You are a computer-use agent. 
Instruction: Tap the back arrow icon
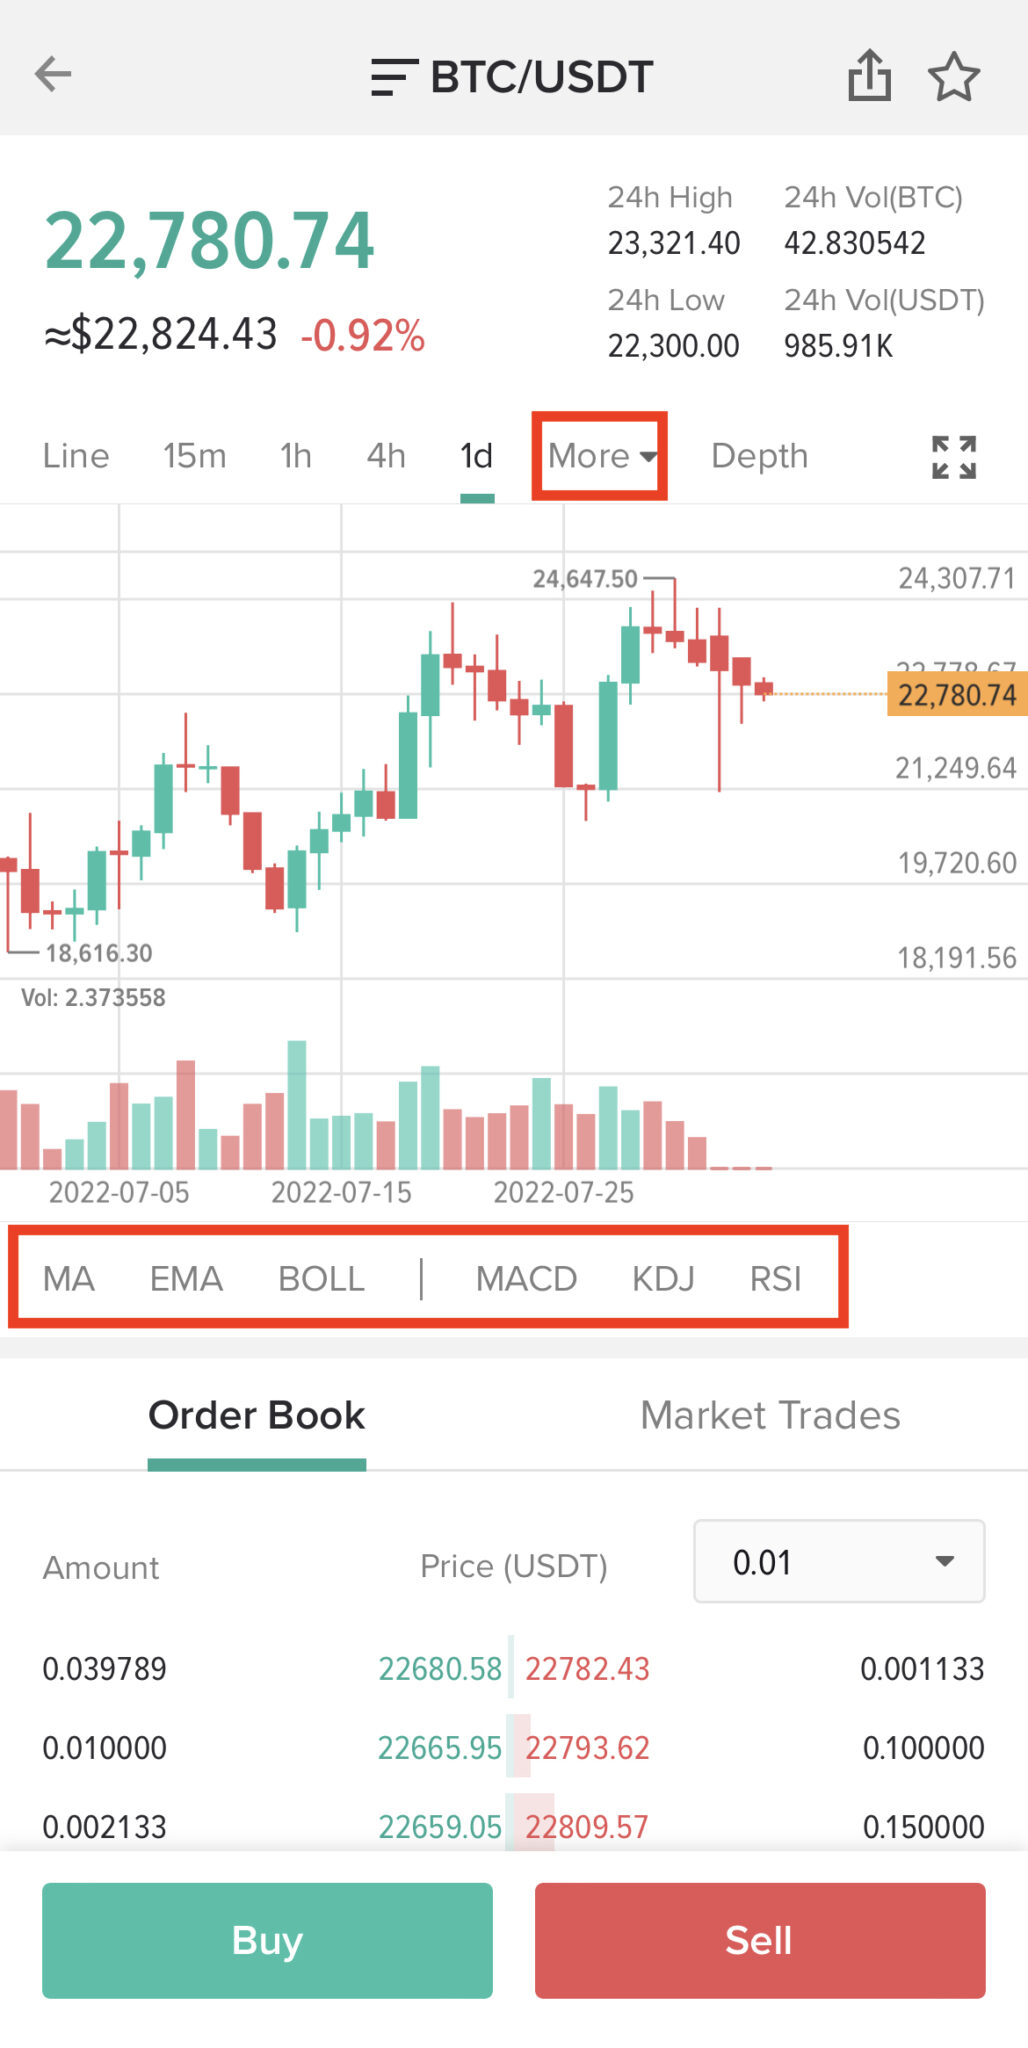[x=53, y=74]
